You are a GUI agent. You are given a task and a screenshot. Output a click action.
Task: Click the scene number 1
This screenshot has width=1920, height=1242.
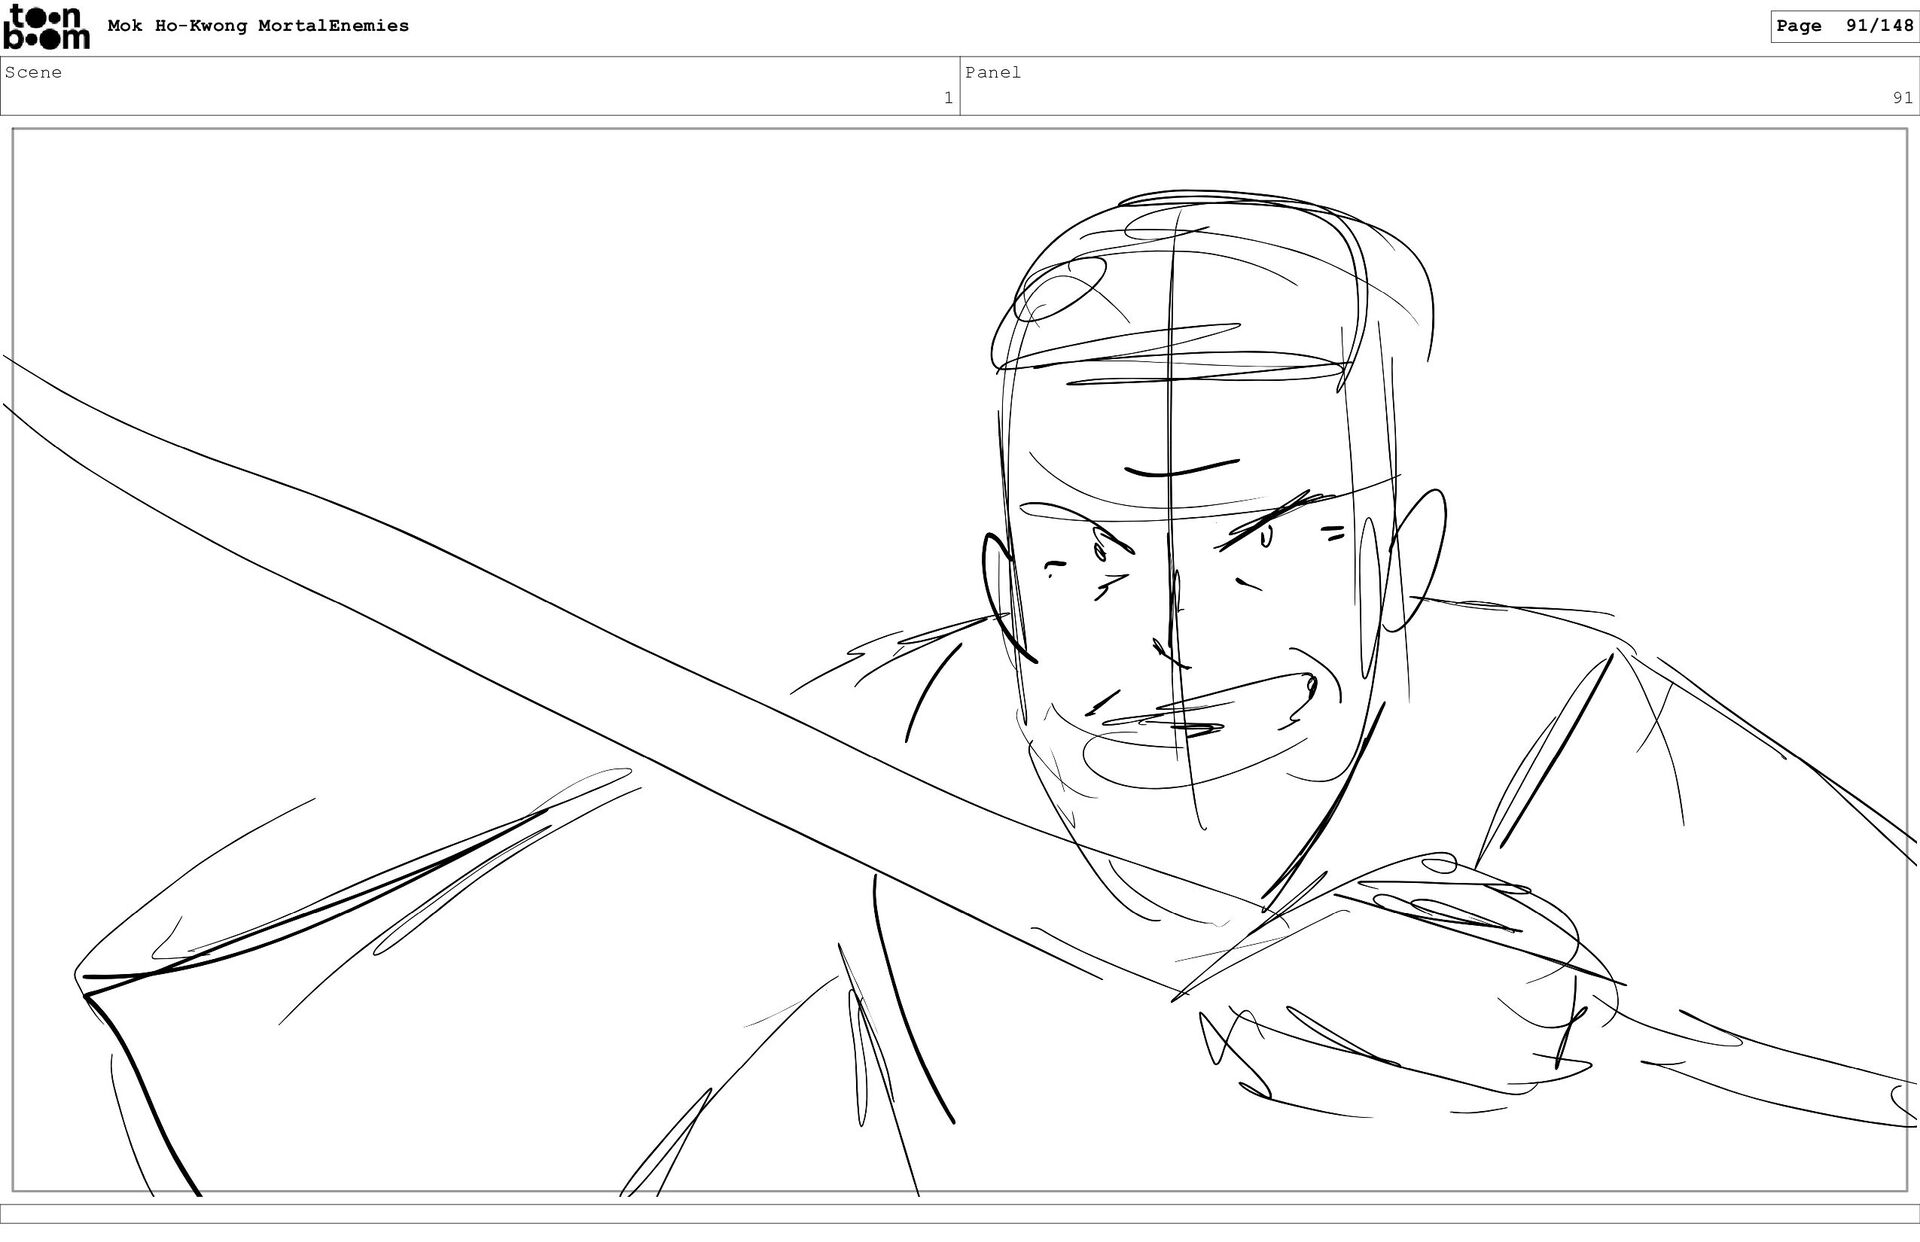947,98
